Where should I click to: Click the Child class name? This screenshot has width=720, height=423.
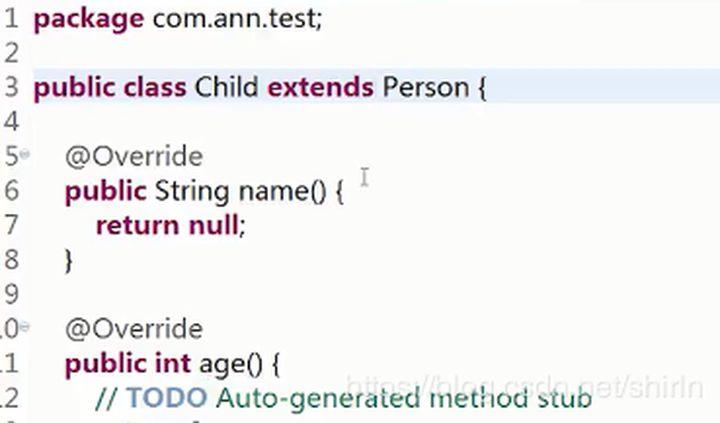[226, 87]
